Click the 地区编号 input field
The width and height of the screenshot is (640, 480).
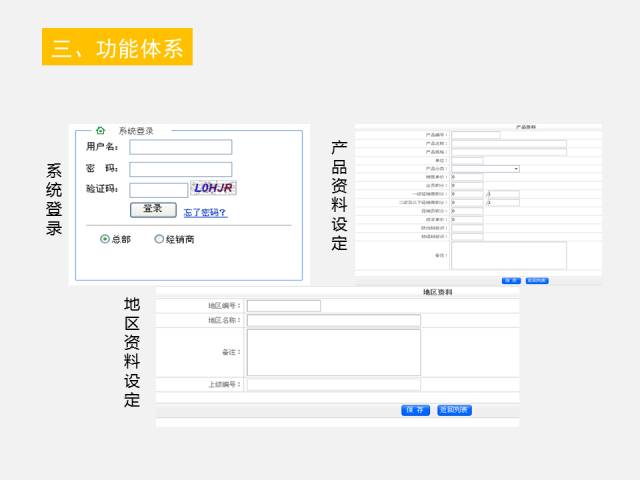coord(283,306)
